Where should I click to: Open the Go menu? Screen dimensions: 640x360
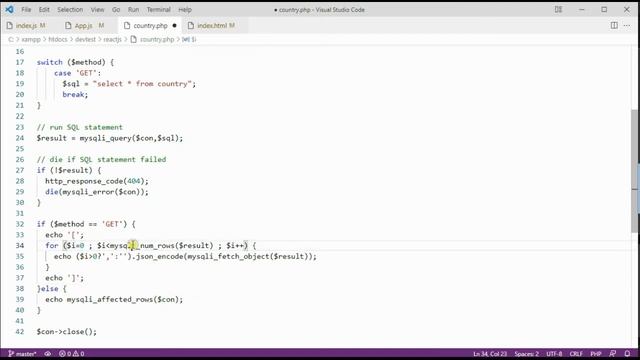tap(116, 9)
